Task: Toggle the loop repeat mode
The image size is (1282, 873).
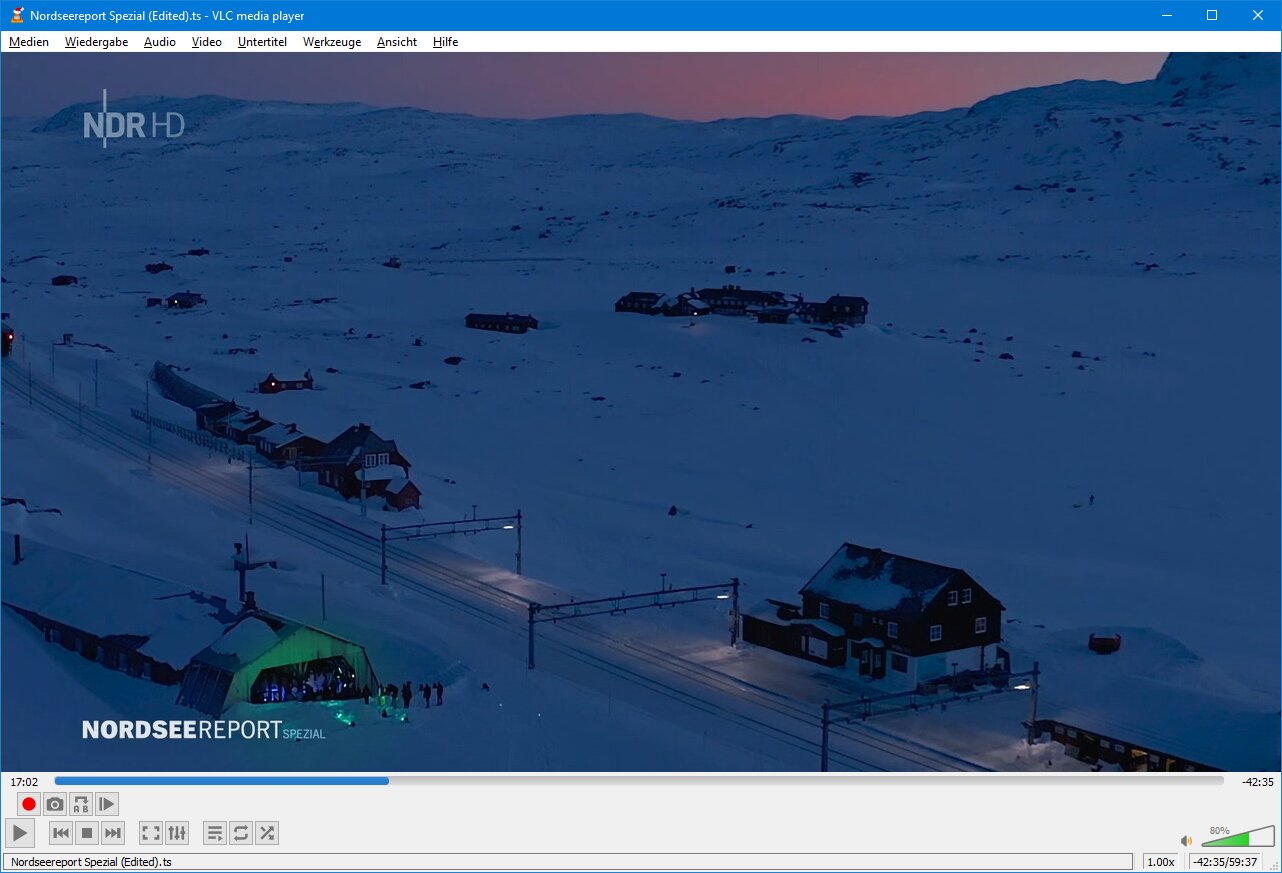Action: coord(241,833)
